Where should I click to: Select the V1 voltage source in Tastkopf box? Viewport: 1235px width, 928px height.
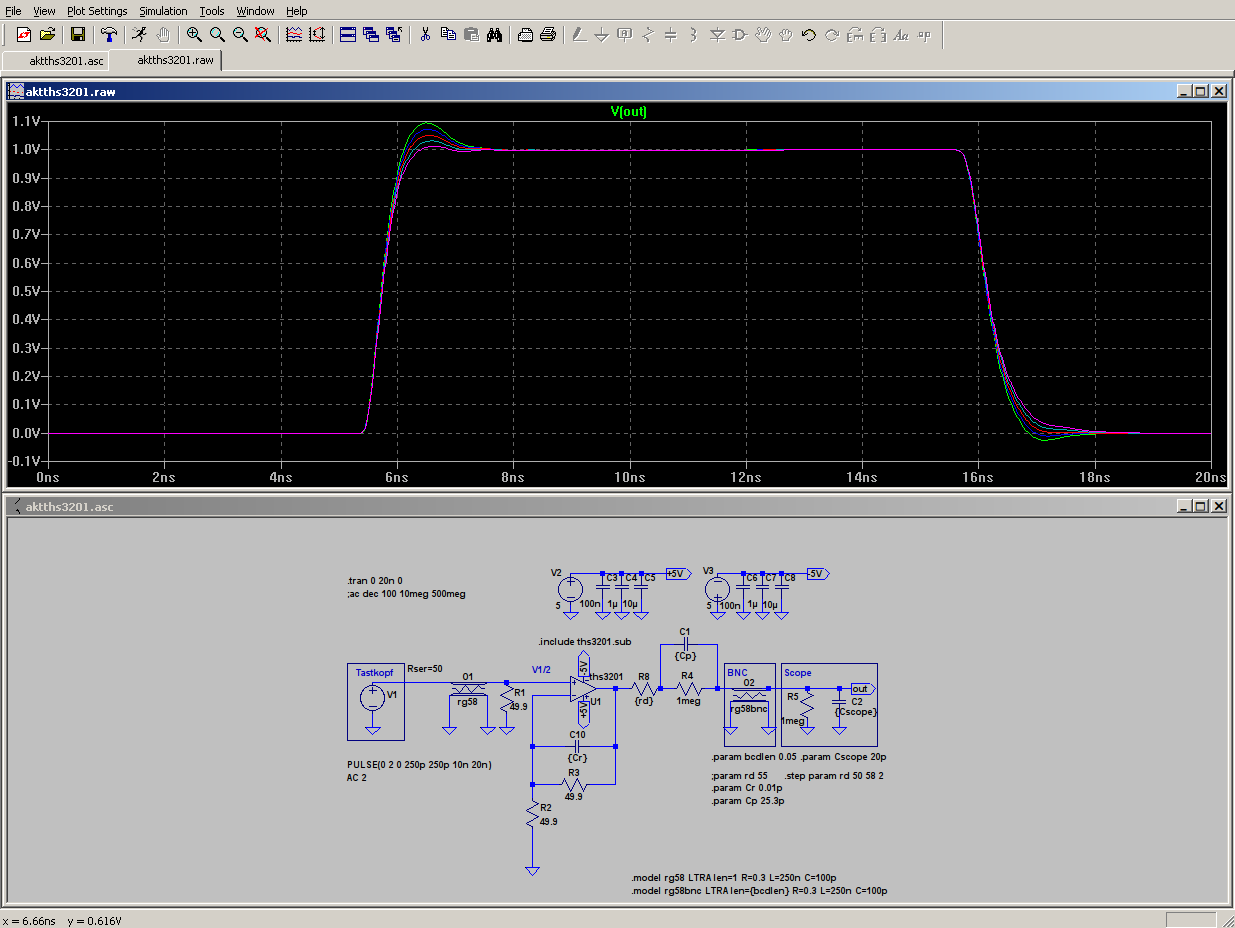click(x=372, y=697)
